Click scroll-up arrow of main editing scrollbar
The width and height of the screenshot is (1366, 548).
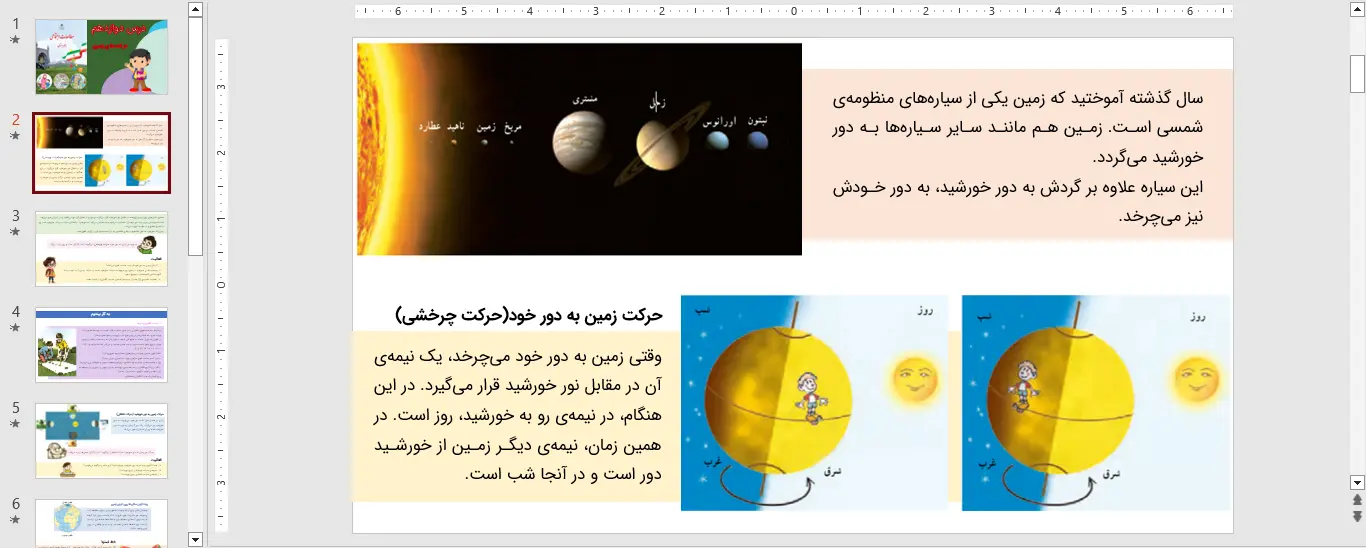coord(1357,9)
